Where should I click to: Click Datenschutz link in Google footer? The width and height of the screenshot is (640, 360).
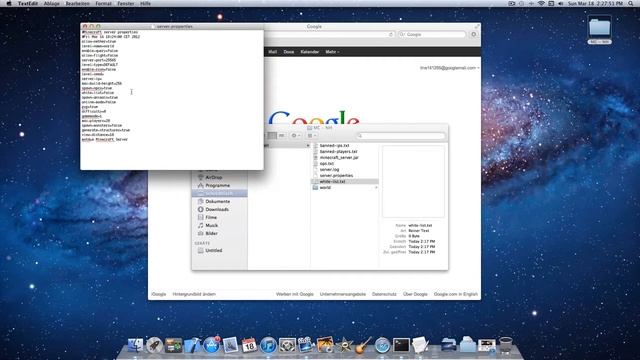click(384, 294)
